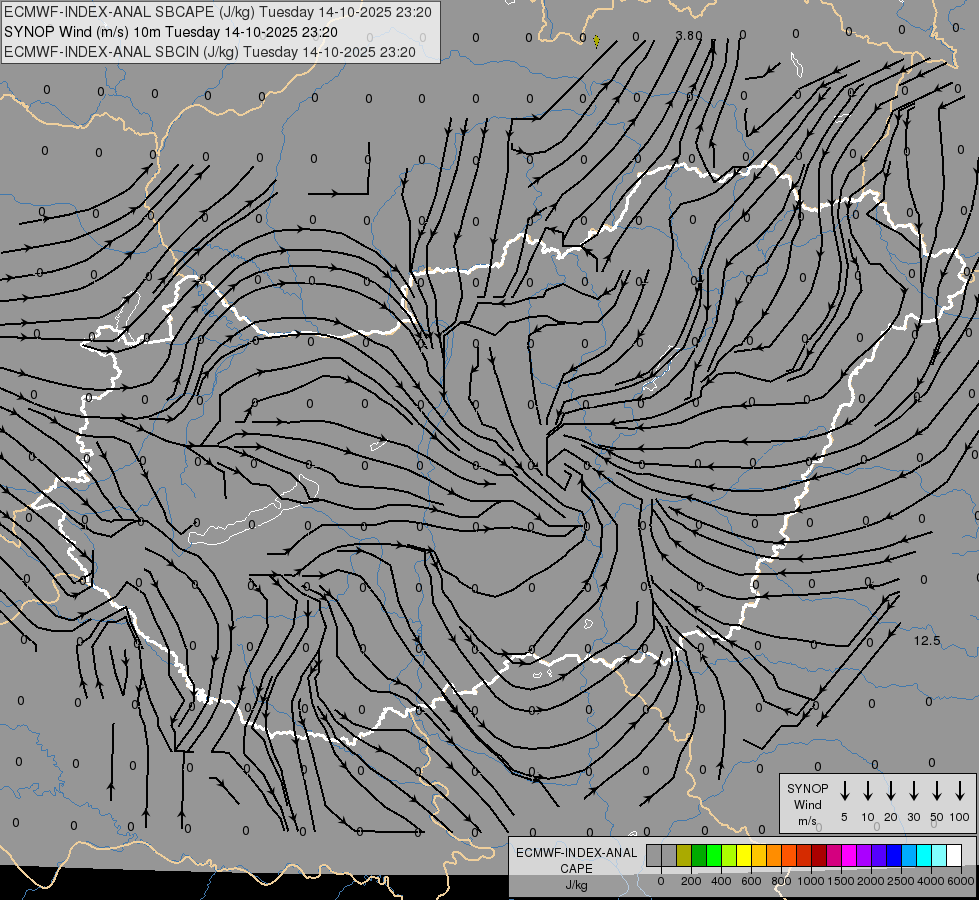The image size is (979, 900).
Task: Click the wind arrow above the 100 label
Action: (960, 791)
